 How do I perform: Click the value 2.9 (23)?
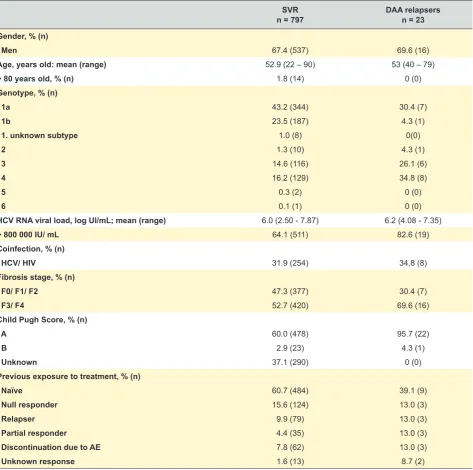click(290, 348)
